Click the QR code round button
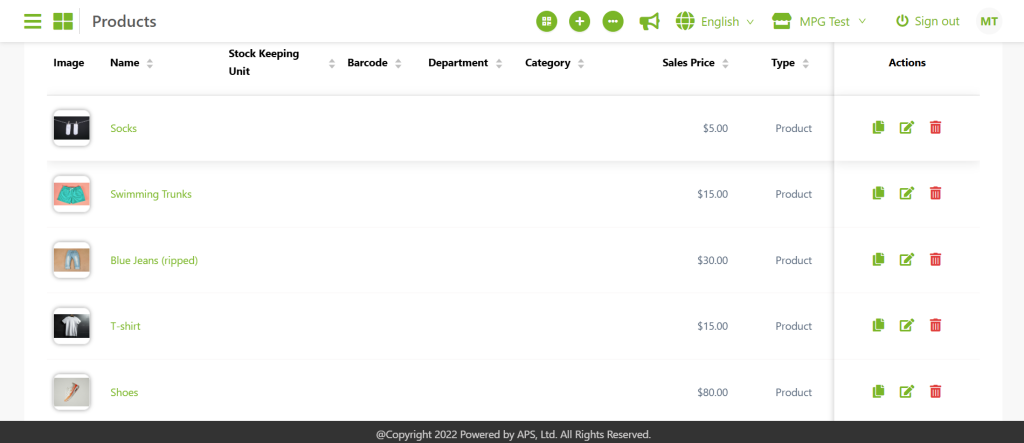This screenshot has width=1024, height=443. coord(547,22)
